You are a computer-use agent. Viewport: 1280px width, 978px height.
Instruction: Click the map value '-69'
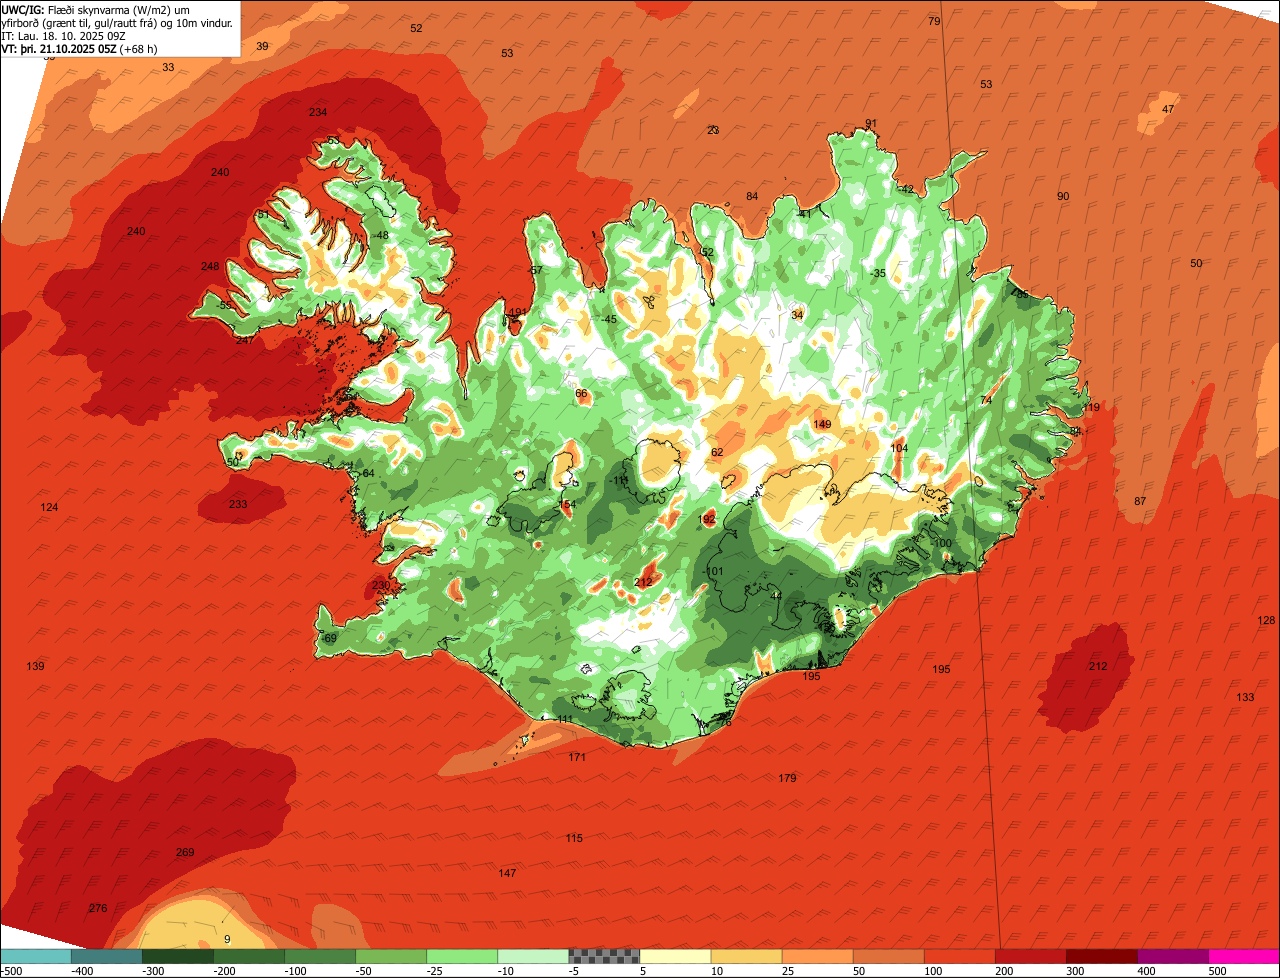[x=329, y=638]
